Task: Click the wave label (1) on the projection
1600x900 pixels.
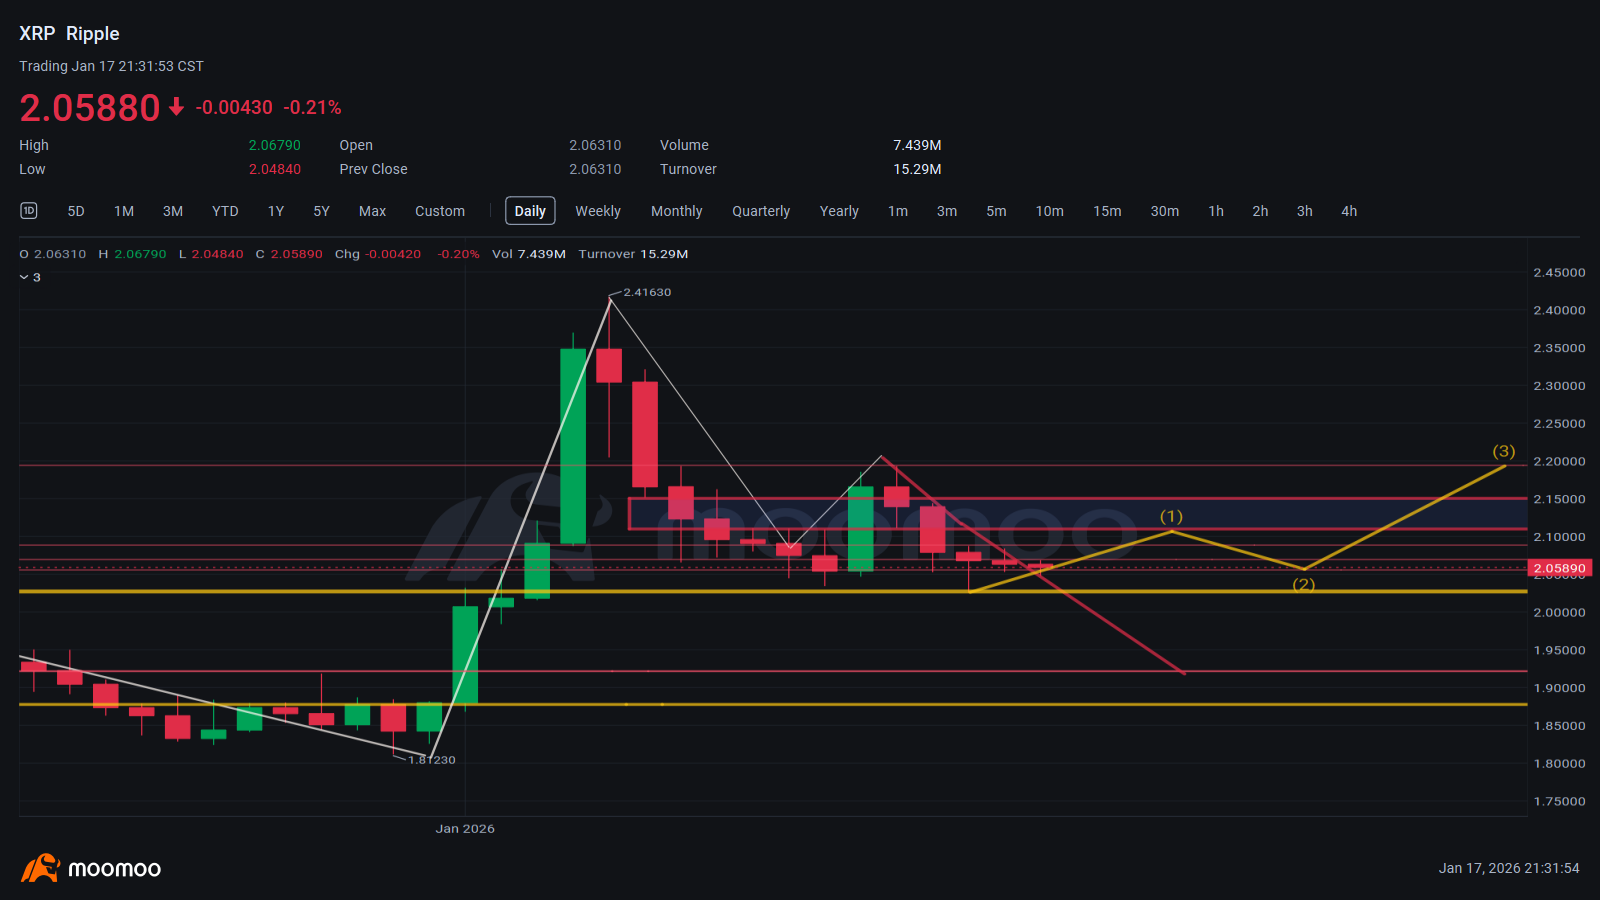Action: pyautogui.click(x=1171, y=516)
